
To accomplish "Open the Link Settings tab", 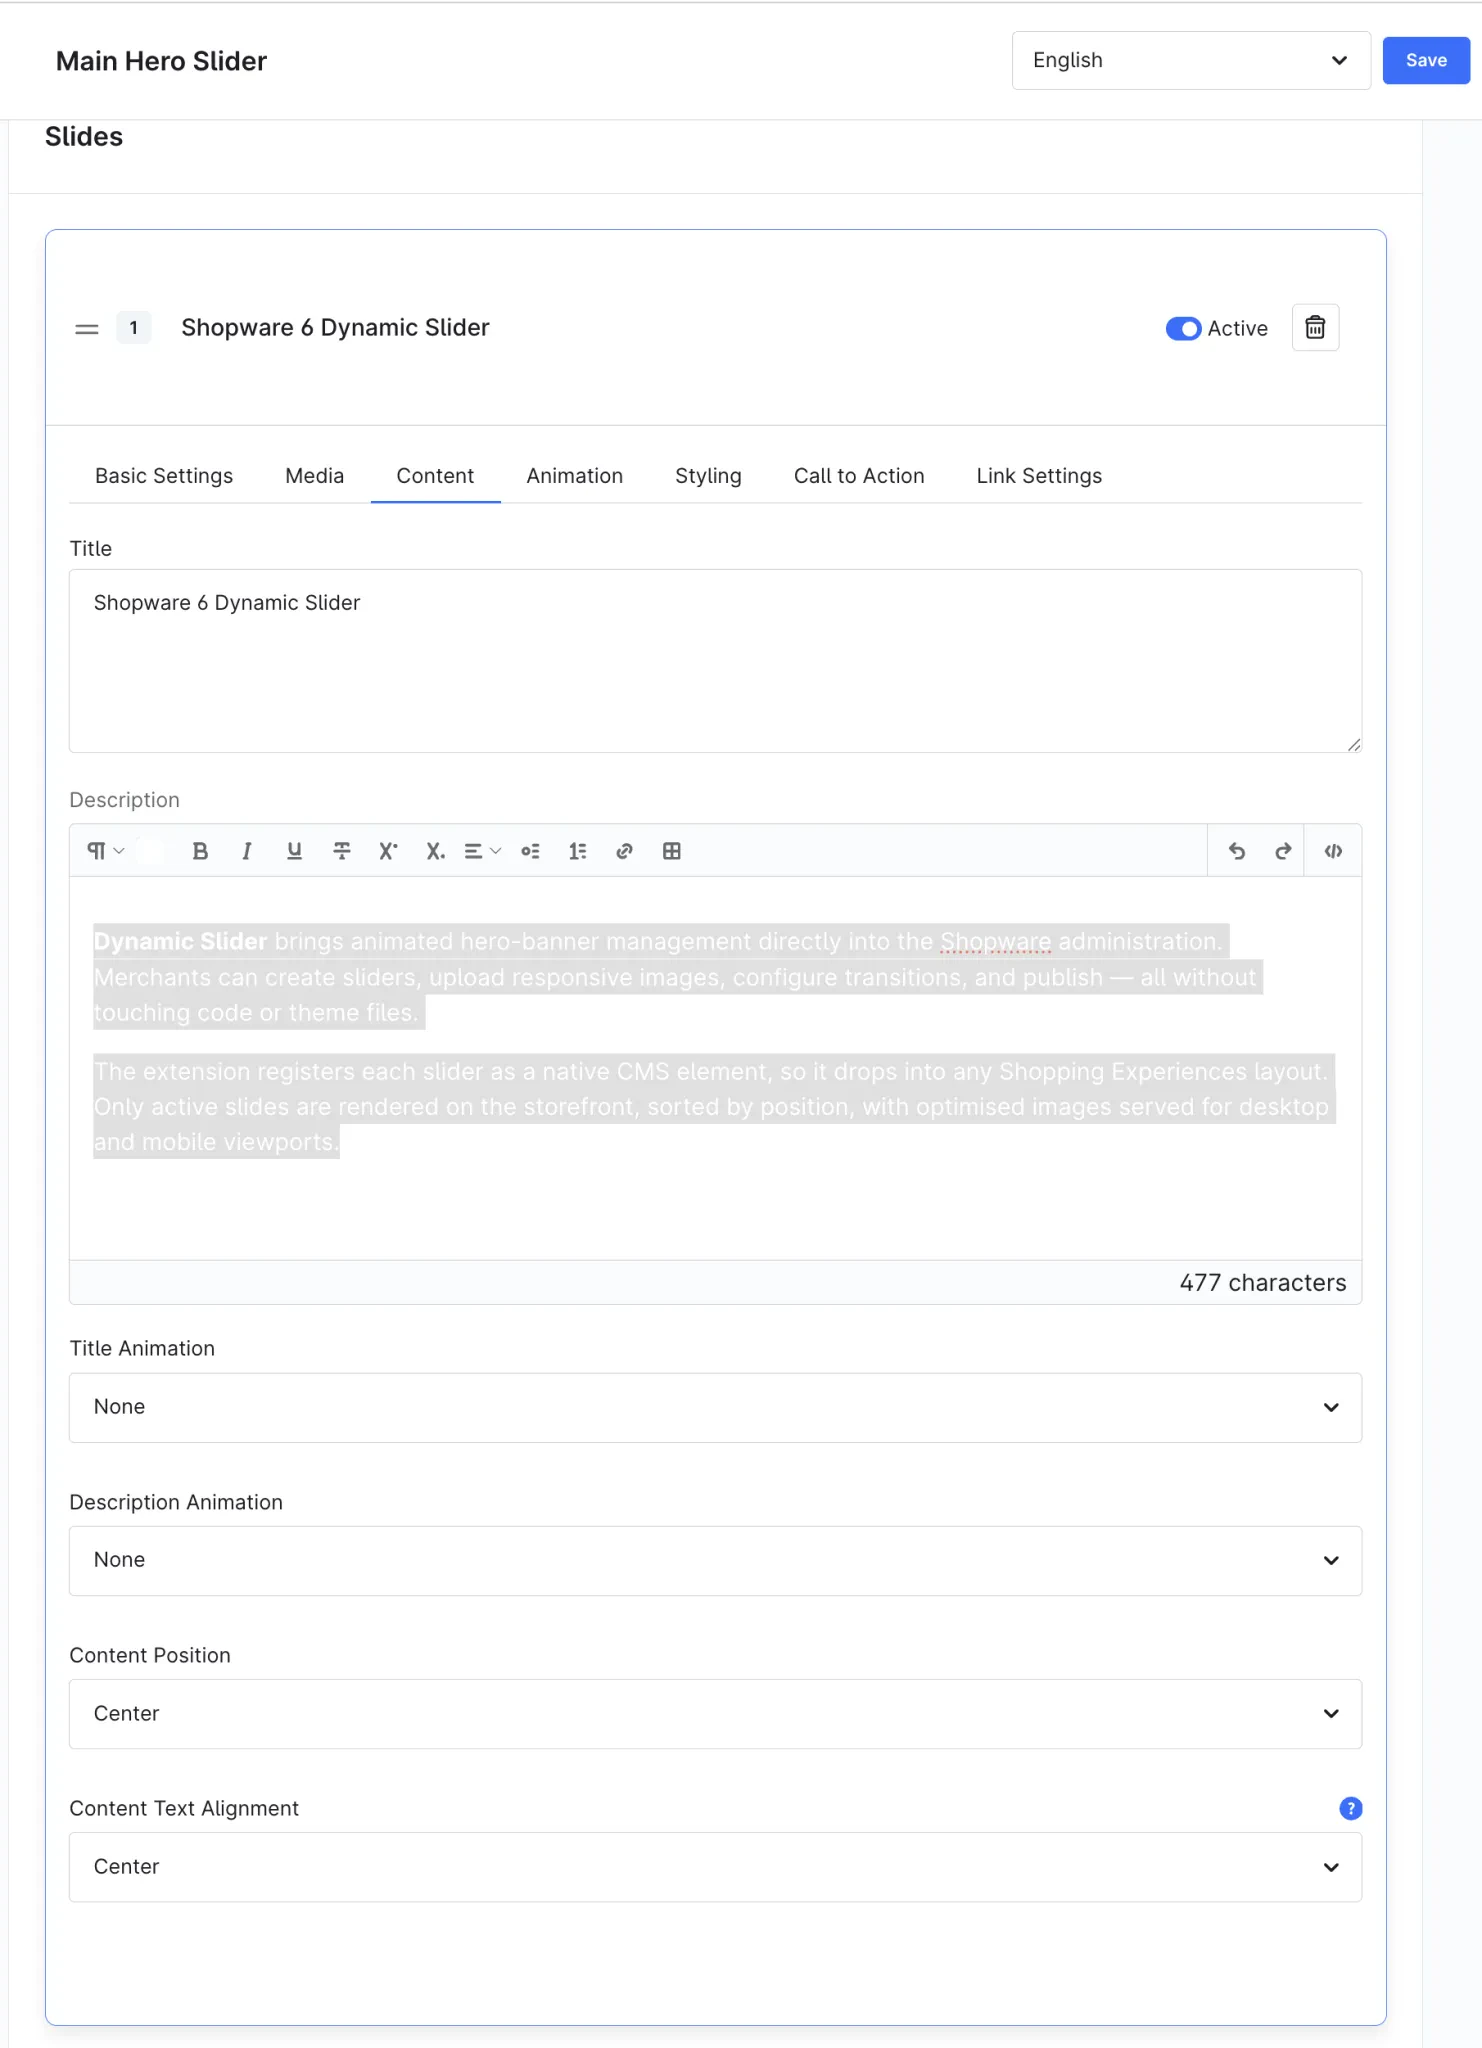I will click(x=1039, y=476).
